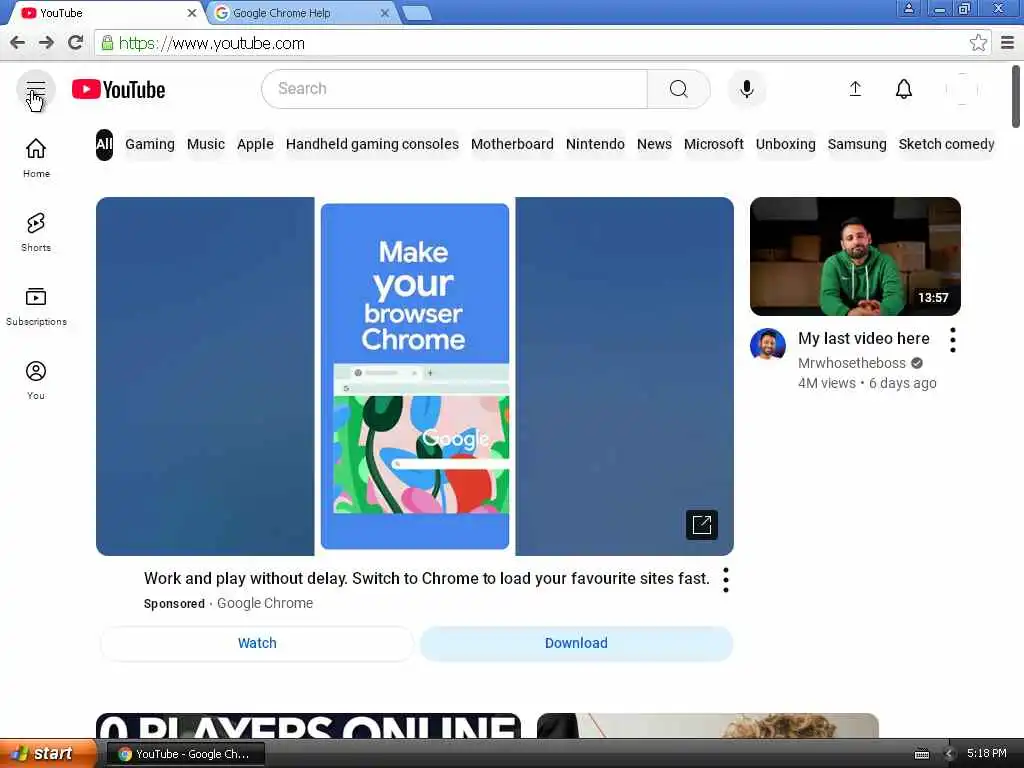The image size is (1024, 768).
Task: Click the padlock site security icon
Action: coord(107,43)
